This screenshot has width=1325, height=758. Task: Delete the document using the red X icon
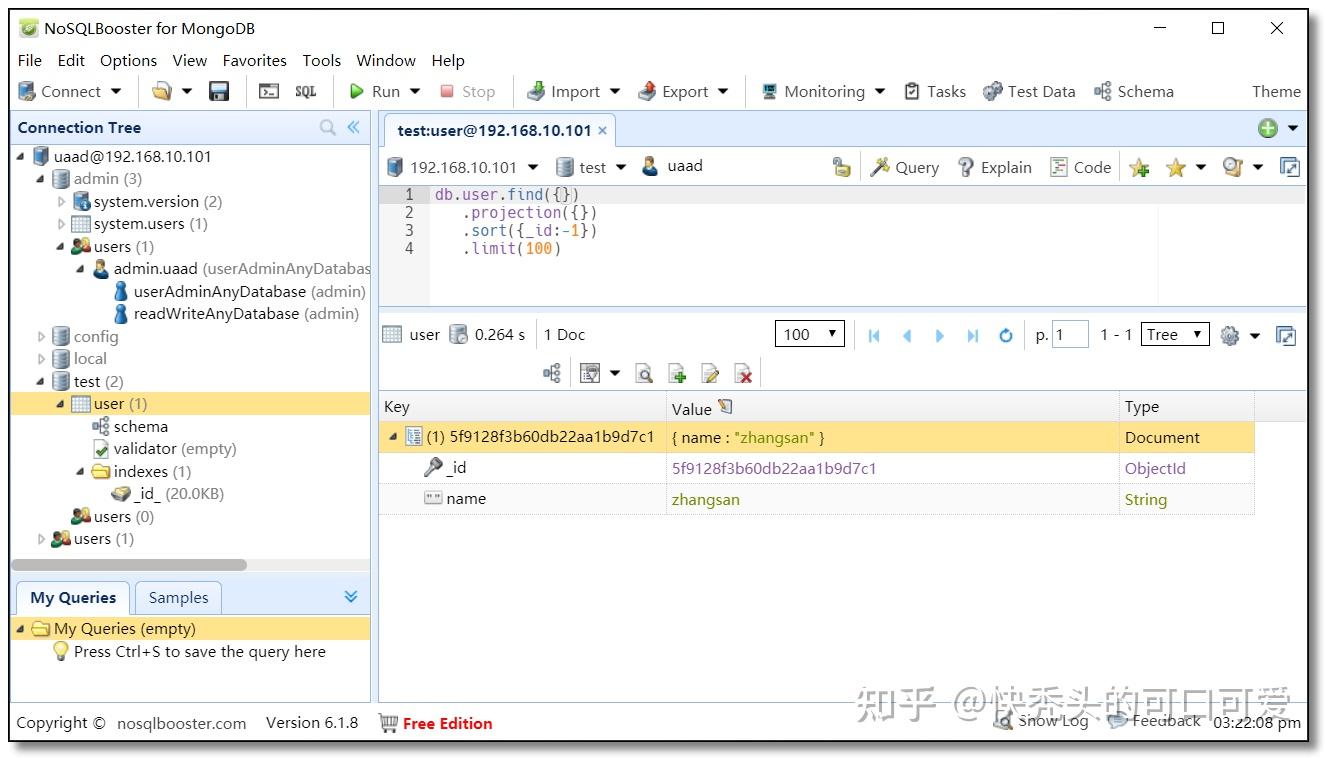[x=742, y=372]
